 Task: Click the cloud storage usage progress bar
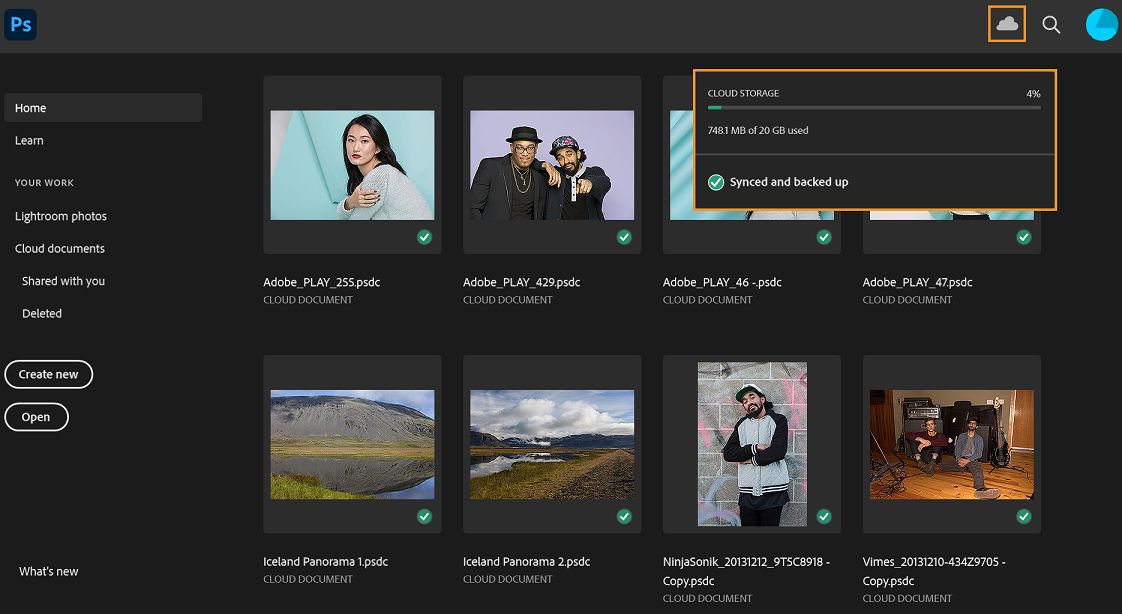click(x=875, y=107)
